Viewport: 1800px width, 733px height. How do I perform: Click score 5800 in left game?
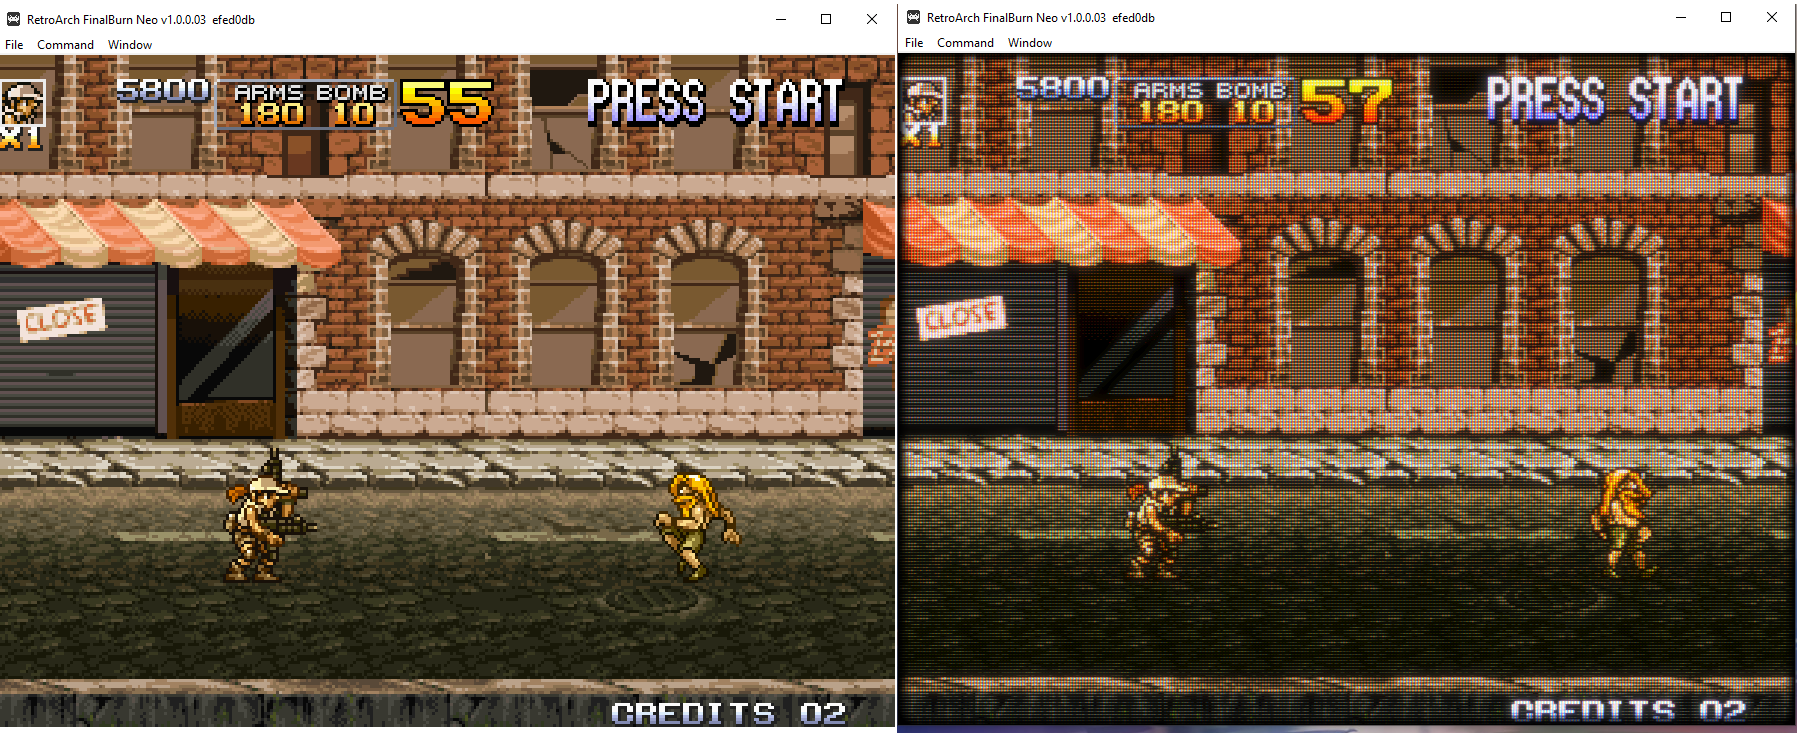click(163, 90)
